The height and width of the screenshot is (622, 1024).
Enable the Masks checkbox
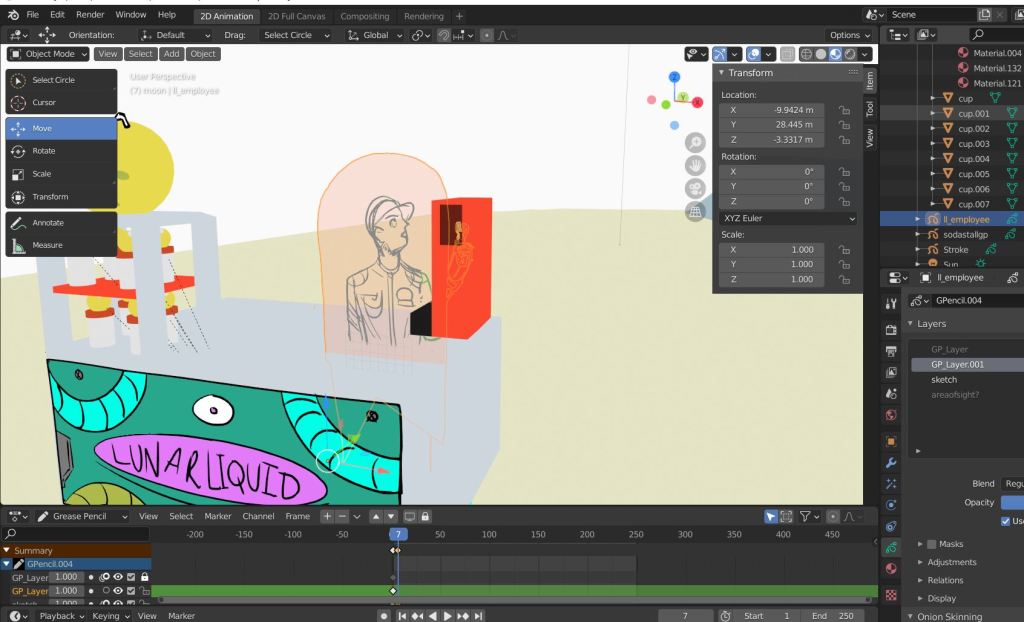tap(933, 544)
